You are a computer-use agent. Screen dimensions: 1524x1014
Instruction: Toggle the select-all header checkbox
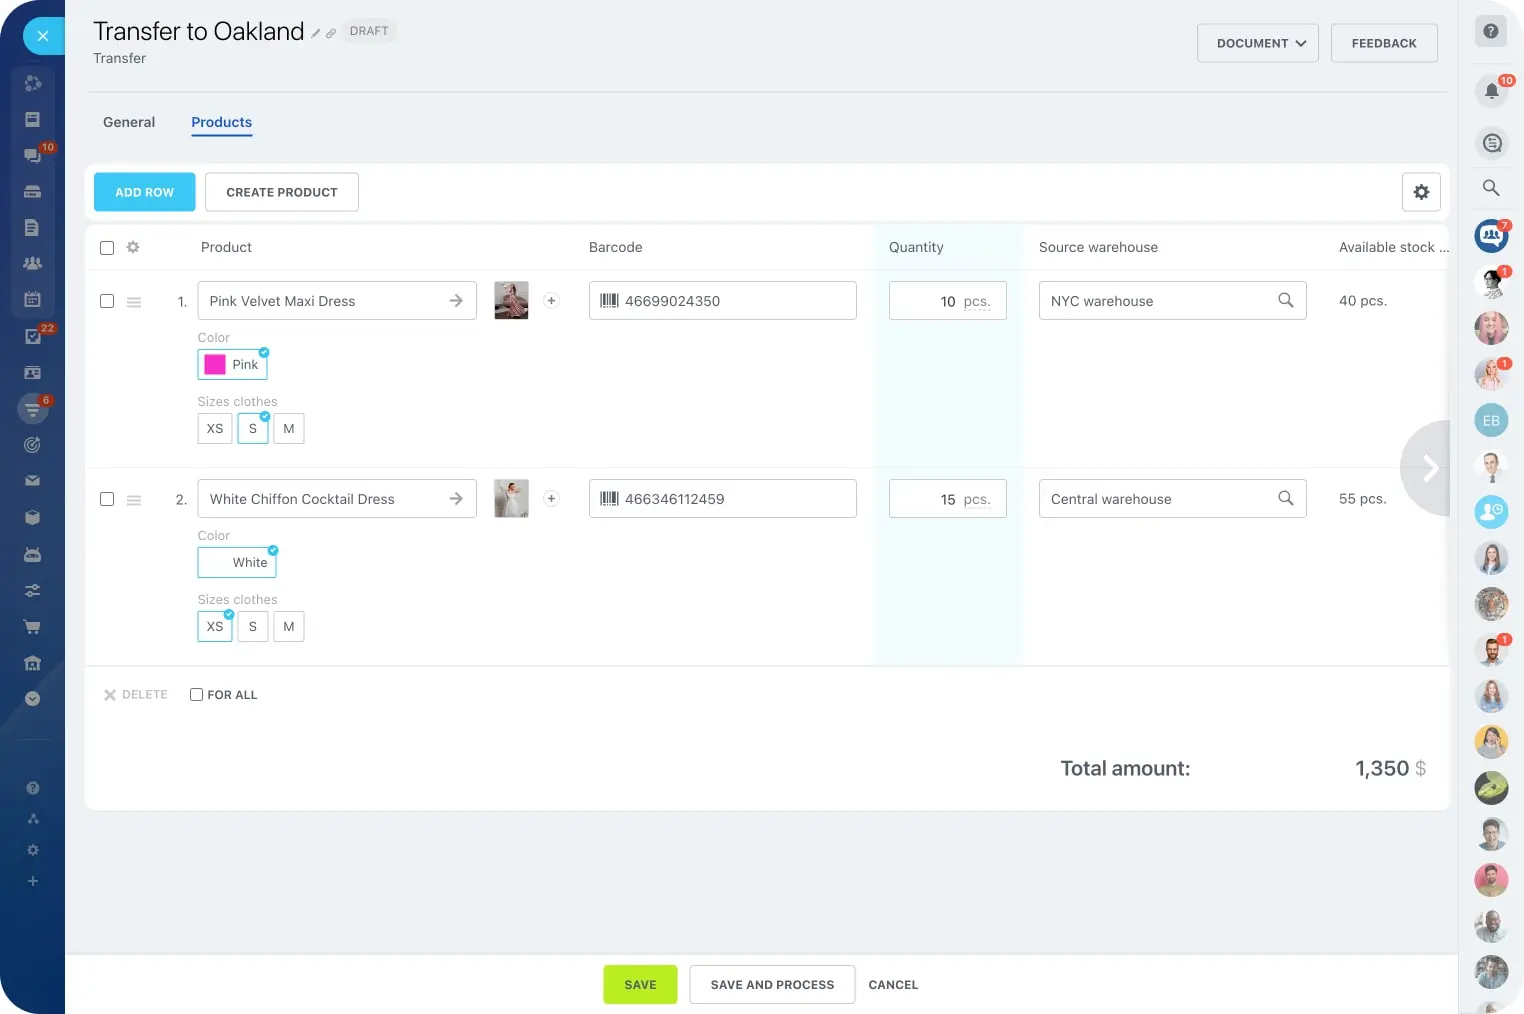pyautogui.click(x=107, y=248)
